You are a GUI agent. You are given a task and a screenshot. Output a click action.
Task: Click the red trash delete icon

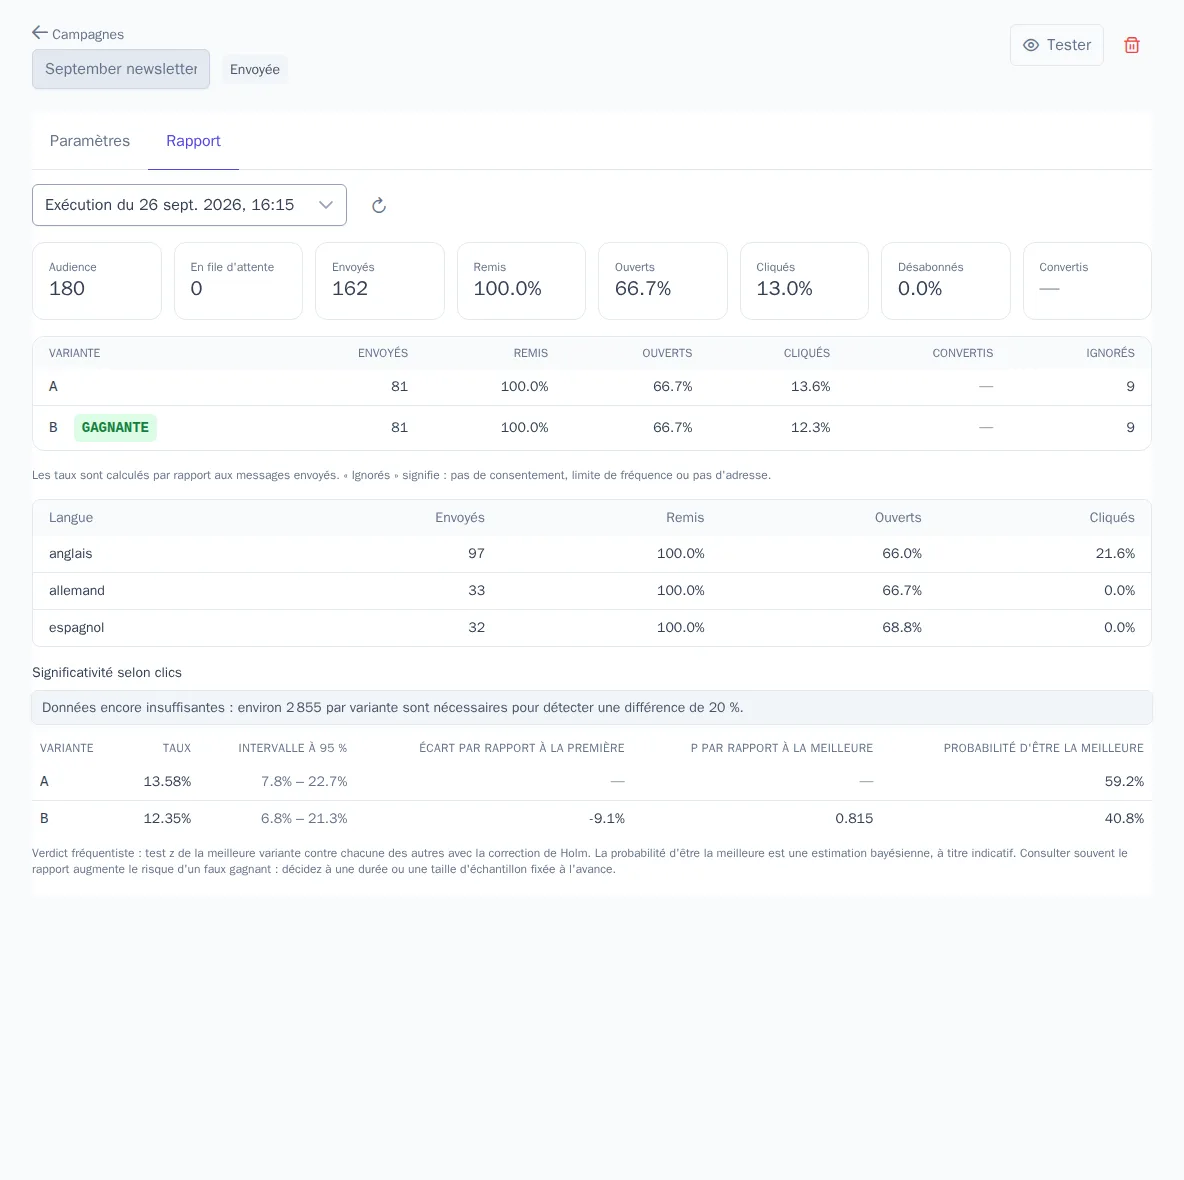coord(1131,45)
